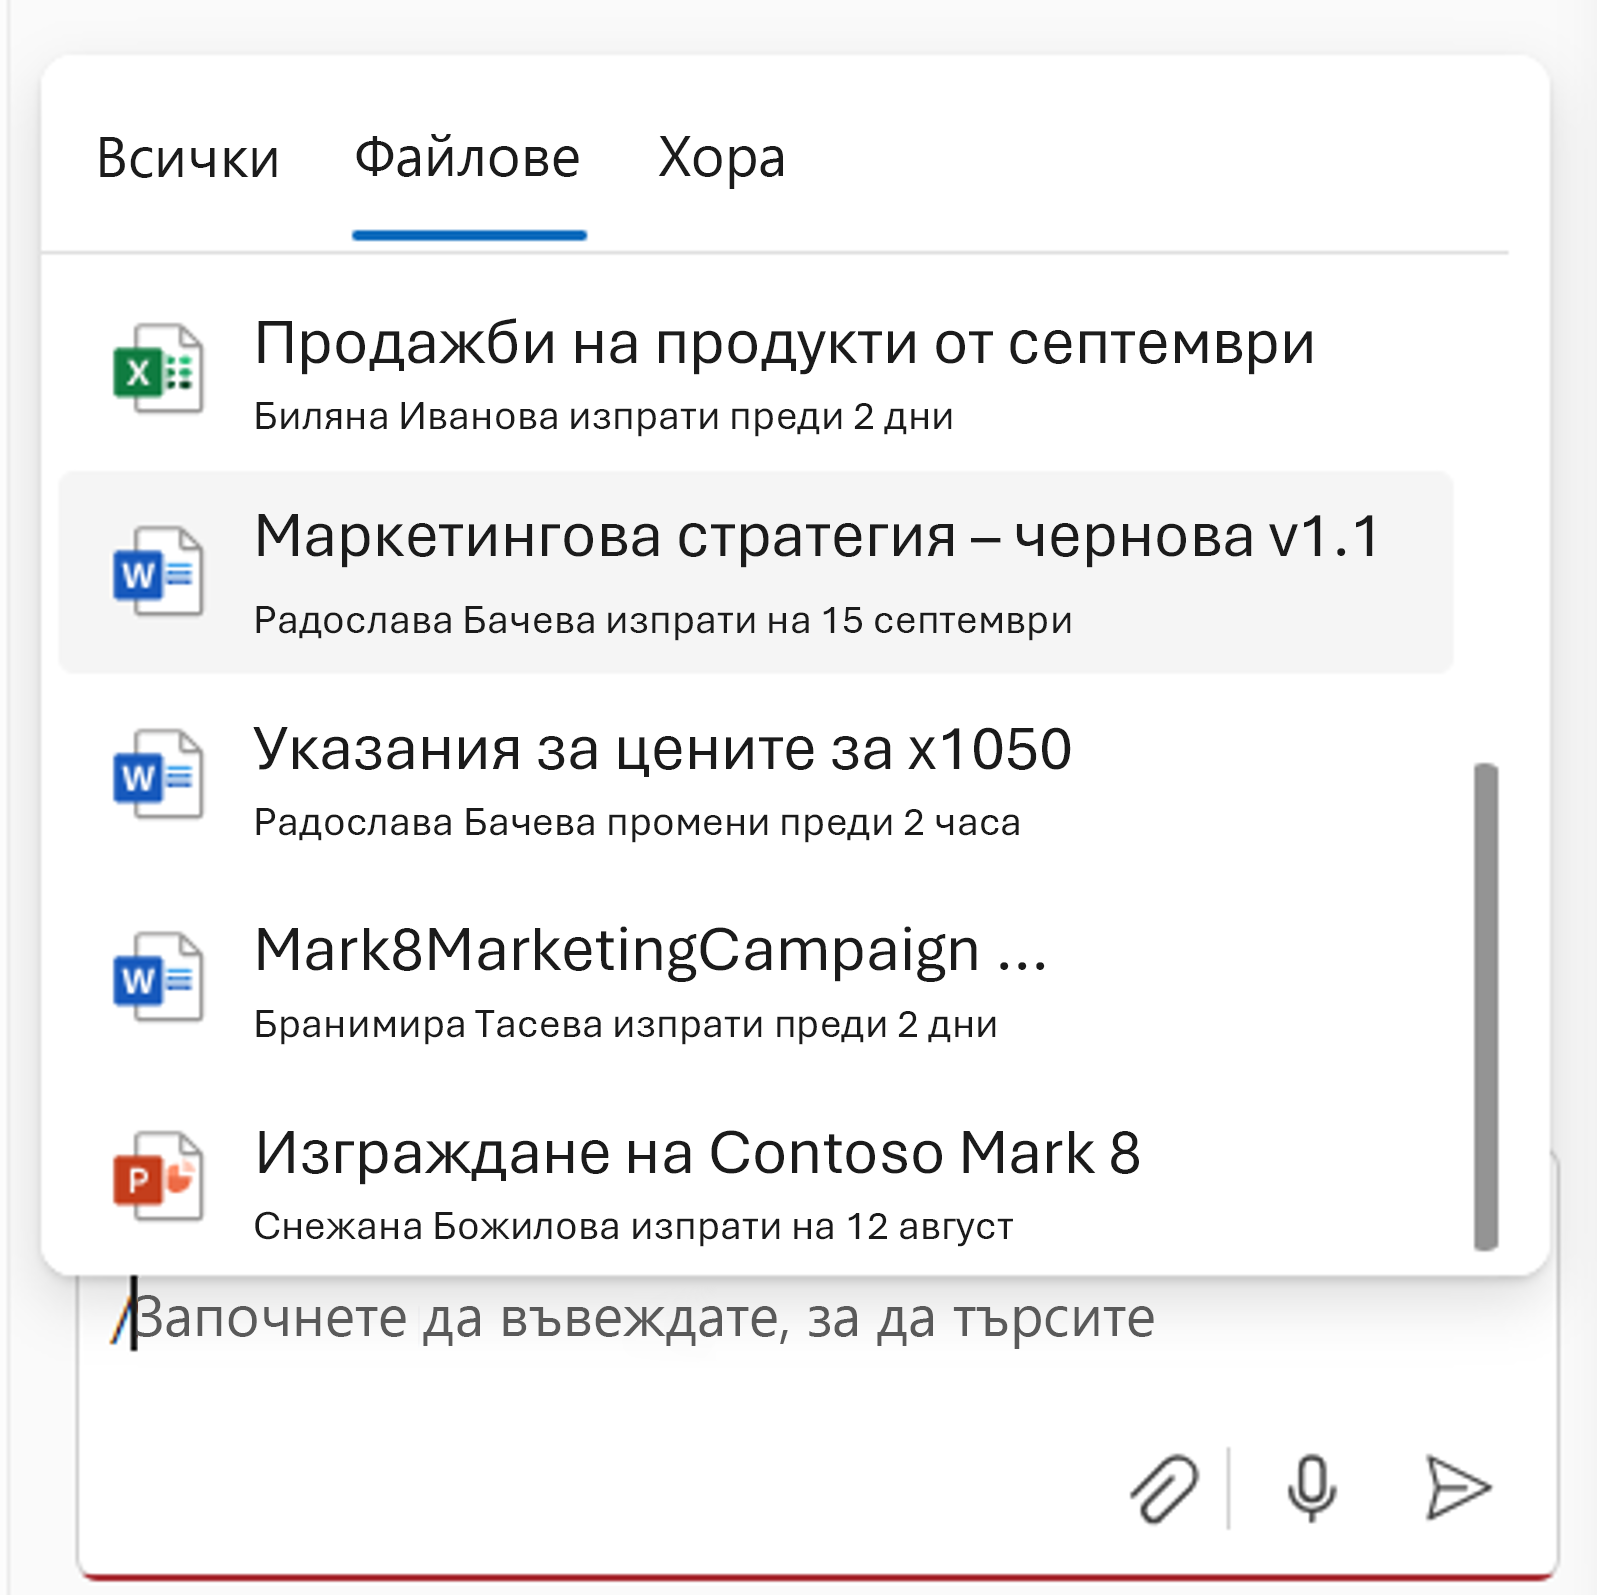The height and width of the screenshot is (1595, 1597).
Task: Click the Word icon beside Указания за цените
Action: click(158, 775)
